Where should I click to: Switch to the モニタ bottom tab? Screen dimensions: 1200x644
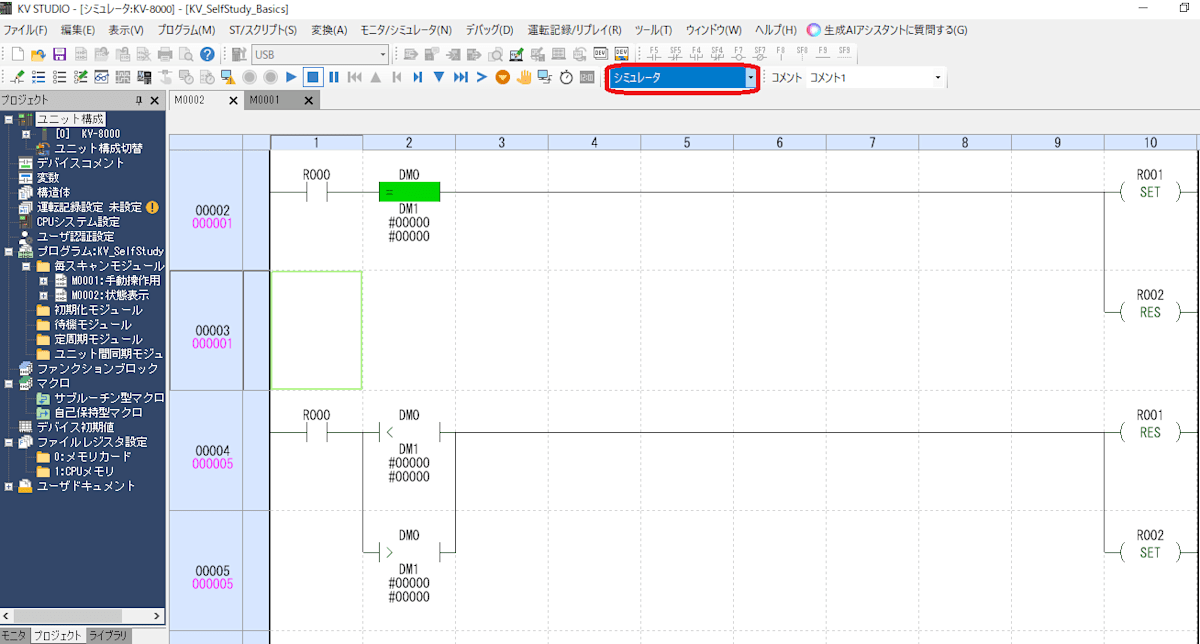click(14, 635)
